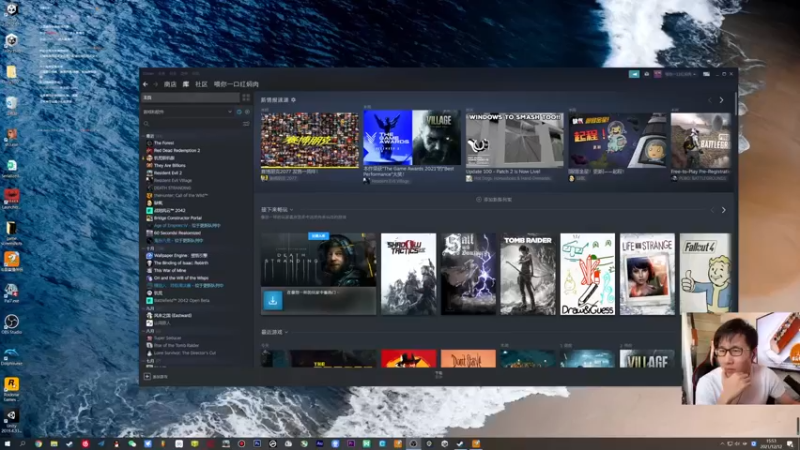Open advanced filter options beside search
The width and height of the screenshot is (800, 450).
coord(246,123)
